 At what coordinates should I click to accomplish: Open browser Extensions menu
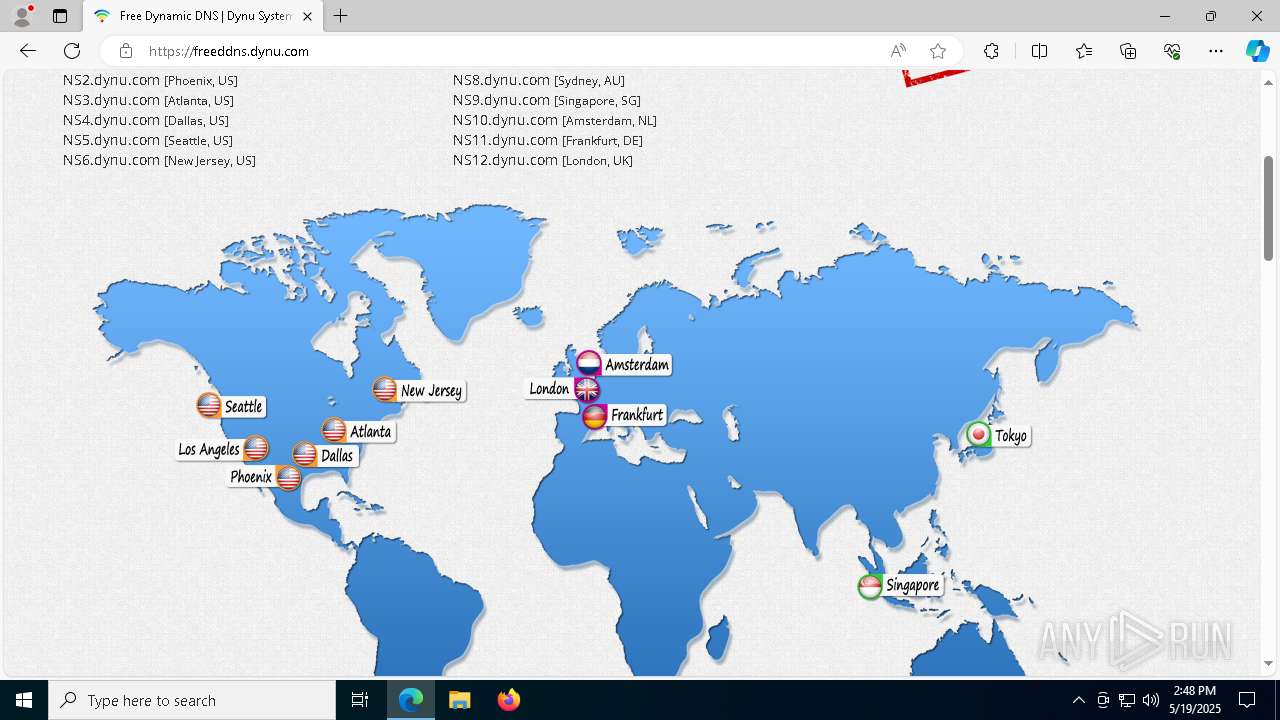991,51
